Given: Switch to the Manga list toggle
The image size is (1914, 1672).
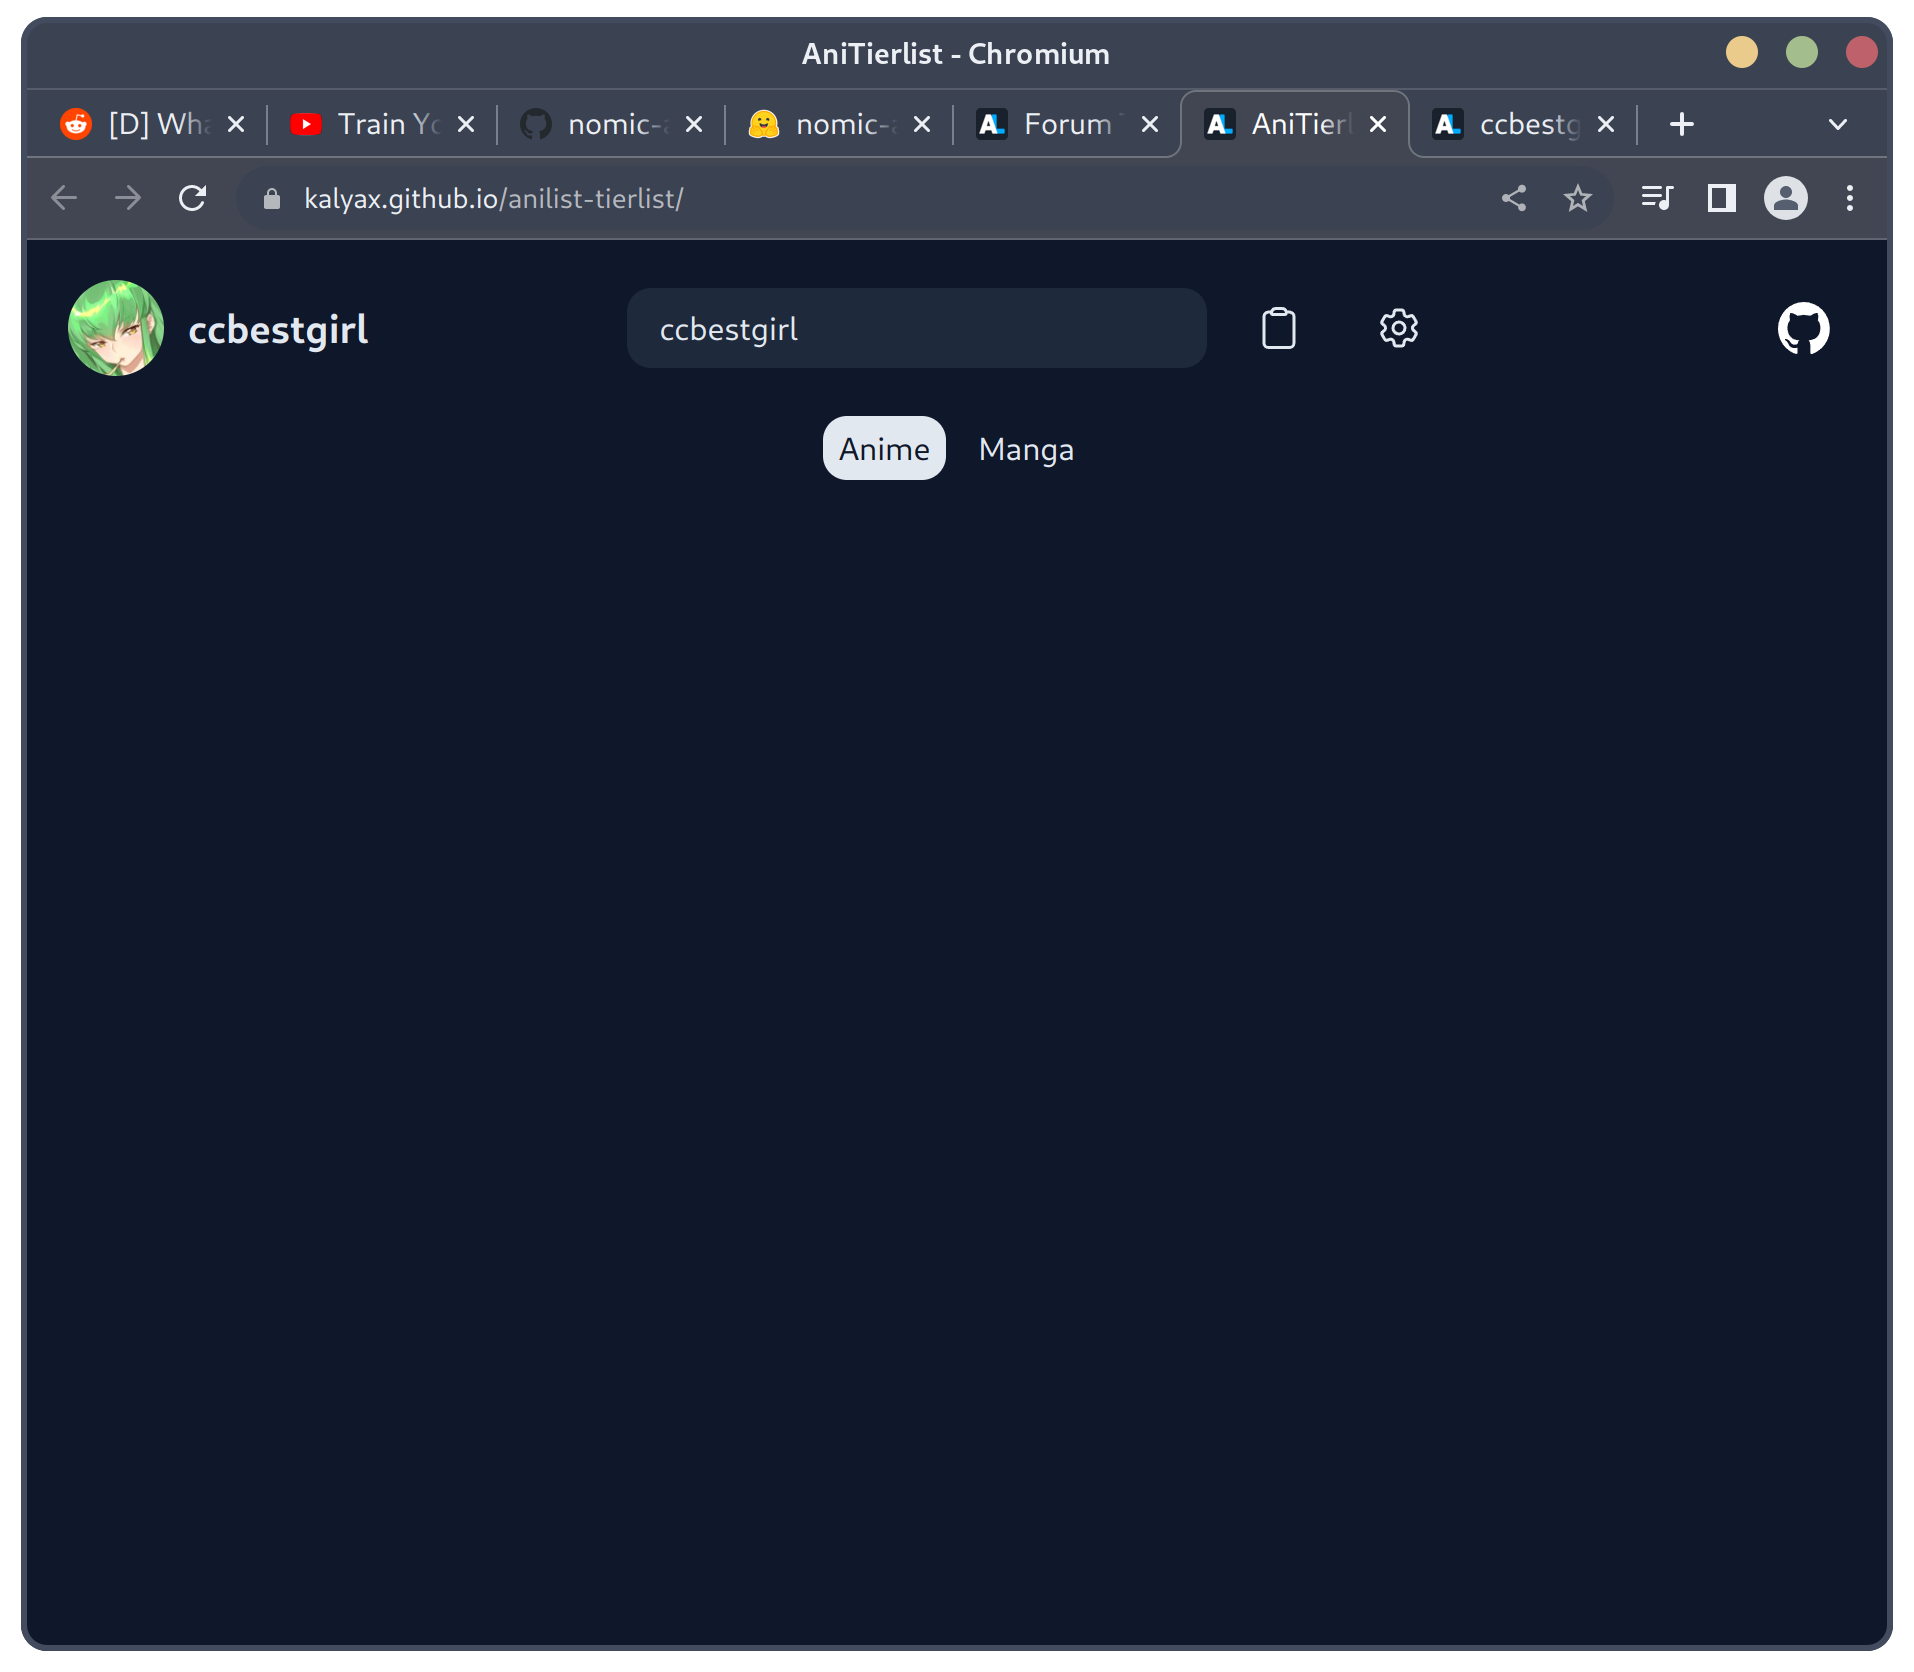Looking at the screenshot, I should (x=1026, y=449).
